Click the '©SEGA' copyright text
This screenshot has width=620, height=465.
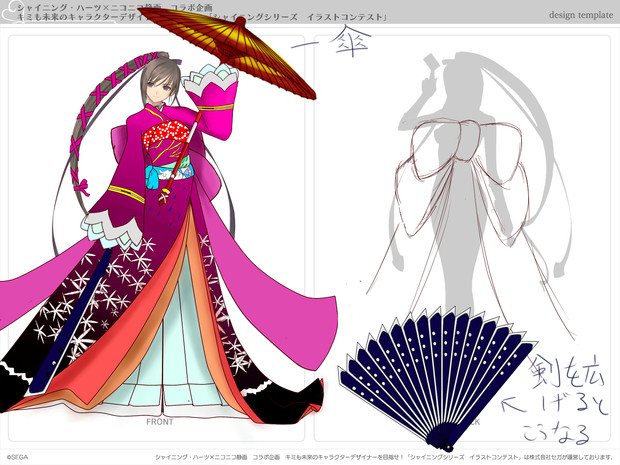pyautogui.click(x=17, y=457)
